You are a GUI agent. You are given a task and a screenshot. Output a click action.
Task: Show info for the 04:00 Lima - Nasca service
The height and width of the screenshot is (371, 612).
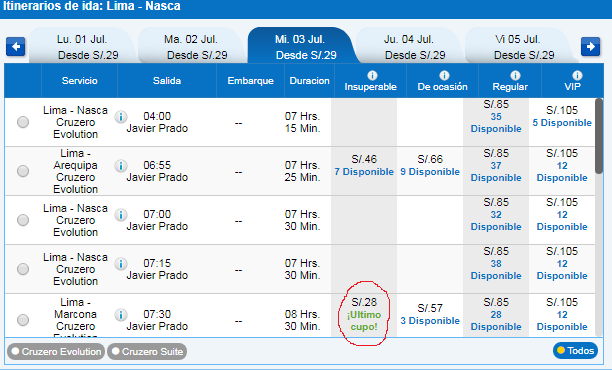point(121,117)
